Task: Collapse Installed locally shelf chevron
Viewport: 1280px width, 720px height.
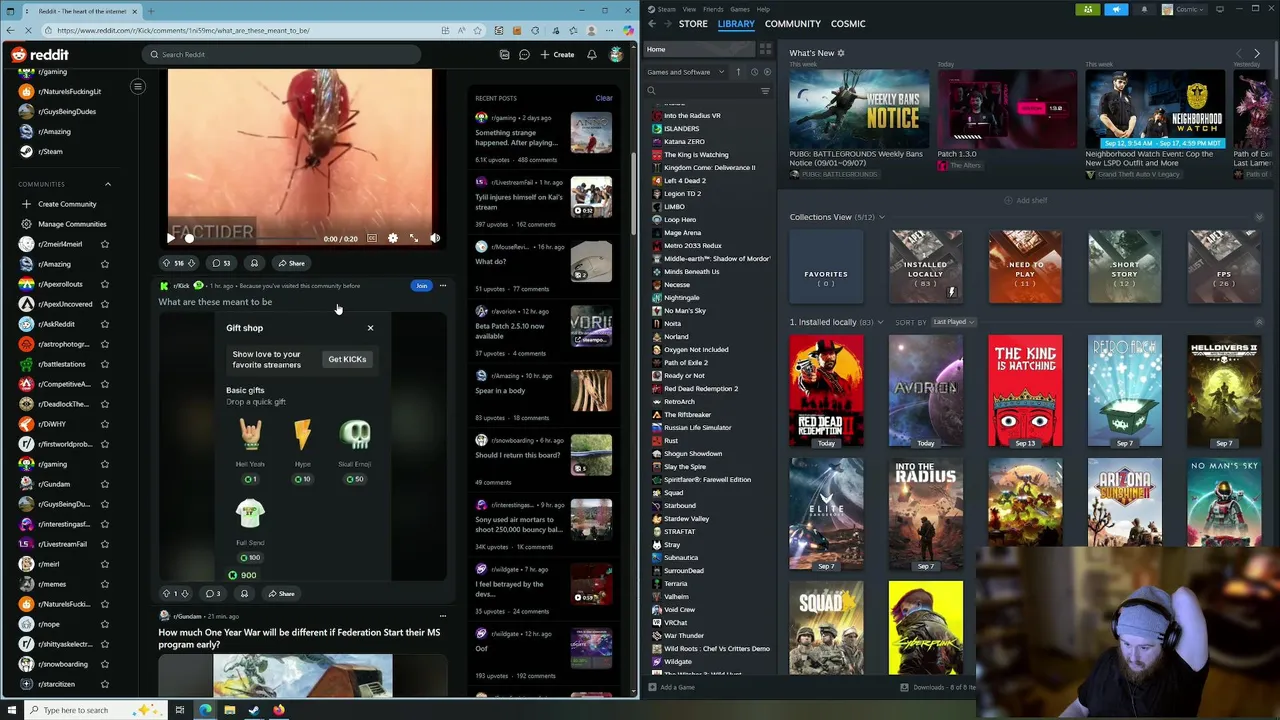Action: (x=1259, y=322)
